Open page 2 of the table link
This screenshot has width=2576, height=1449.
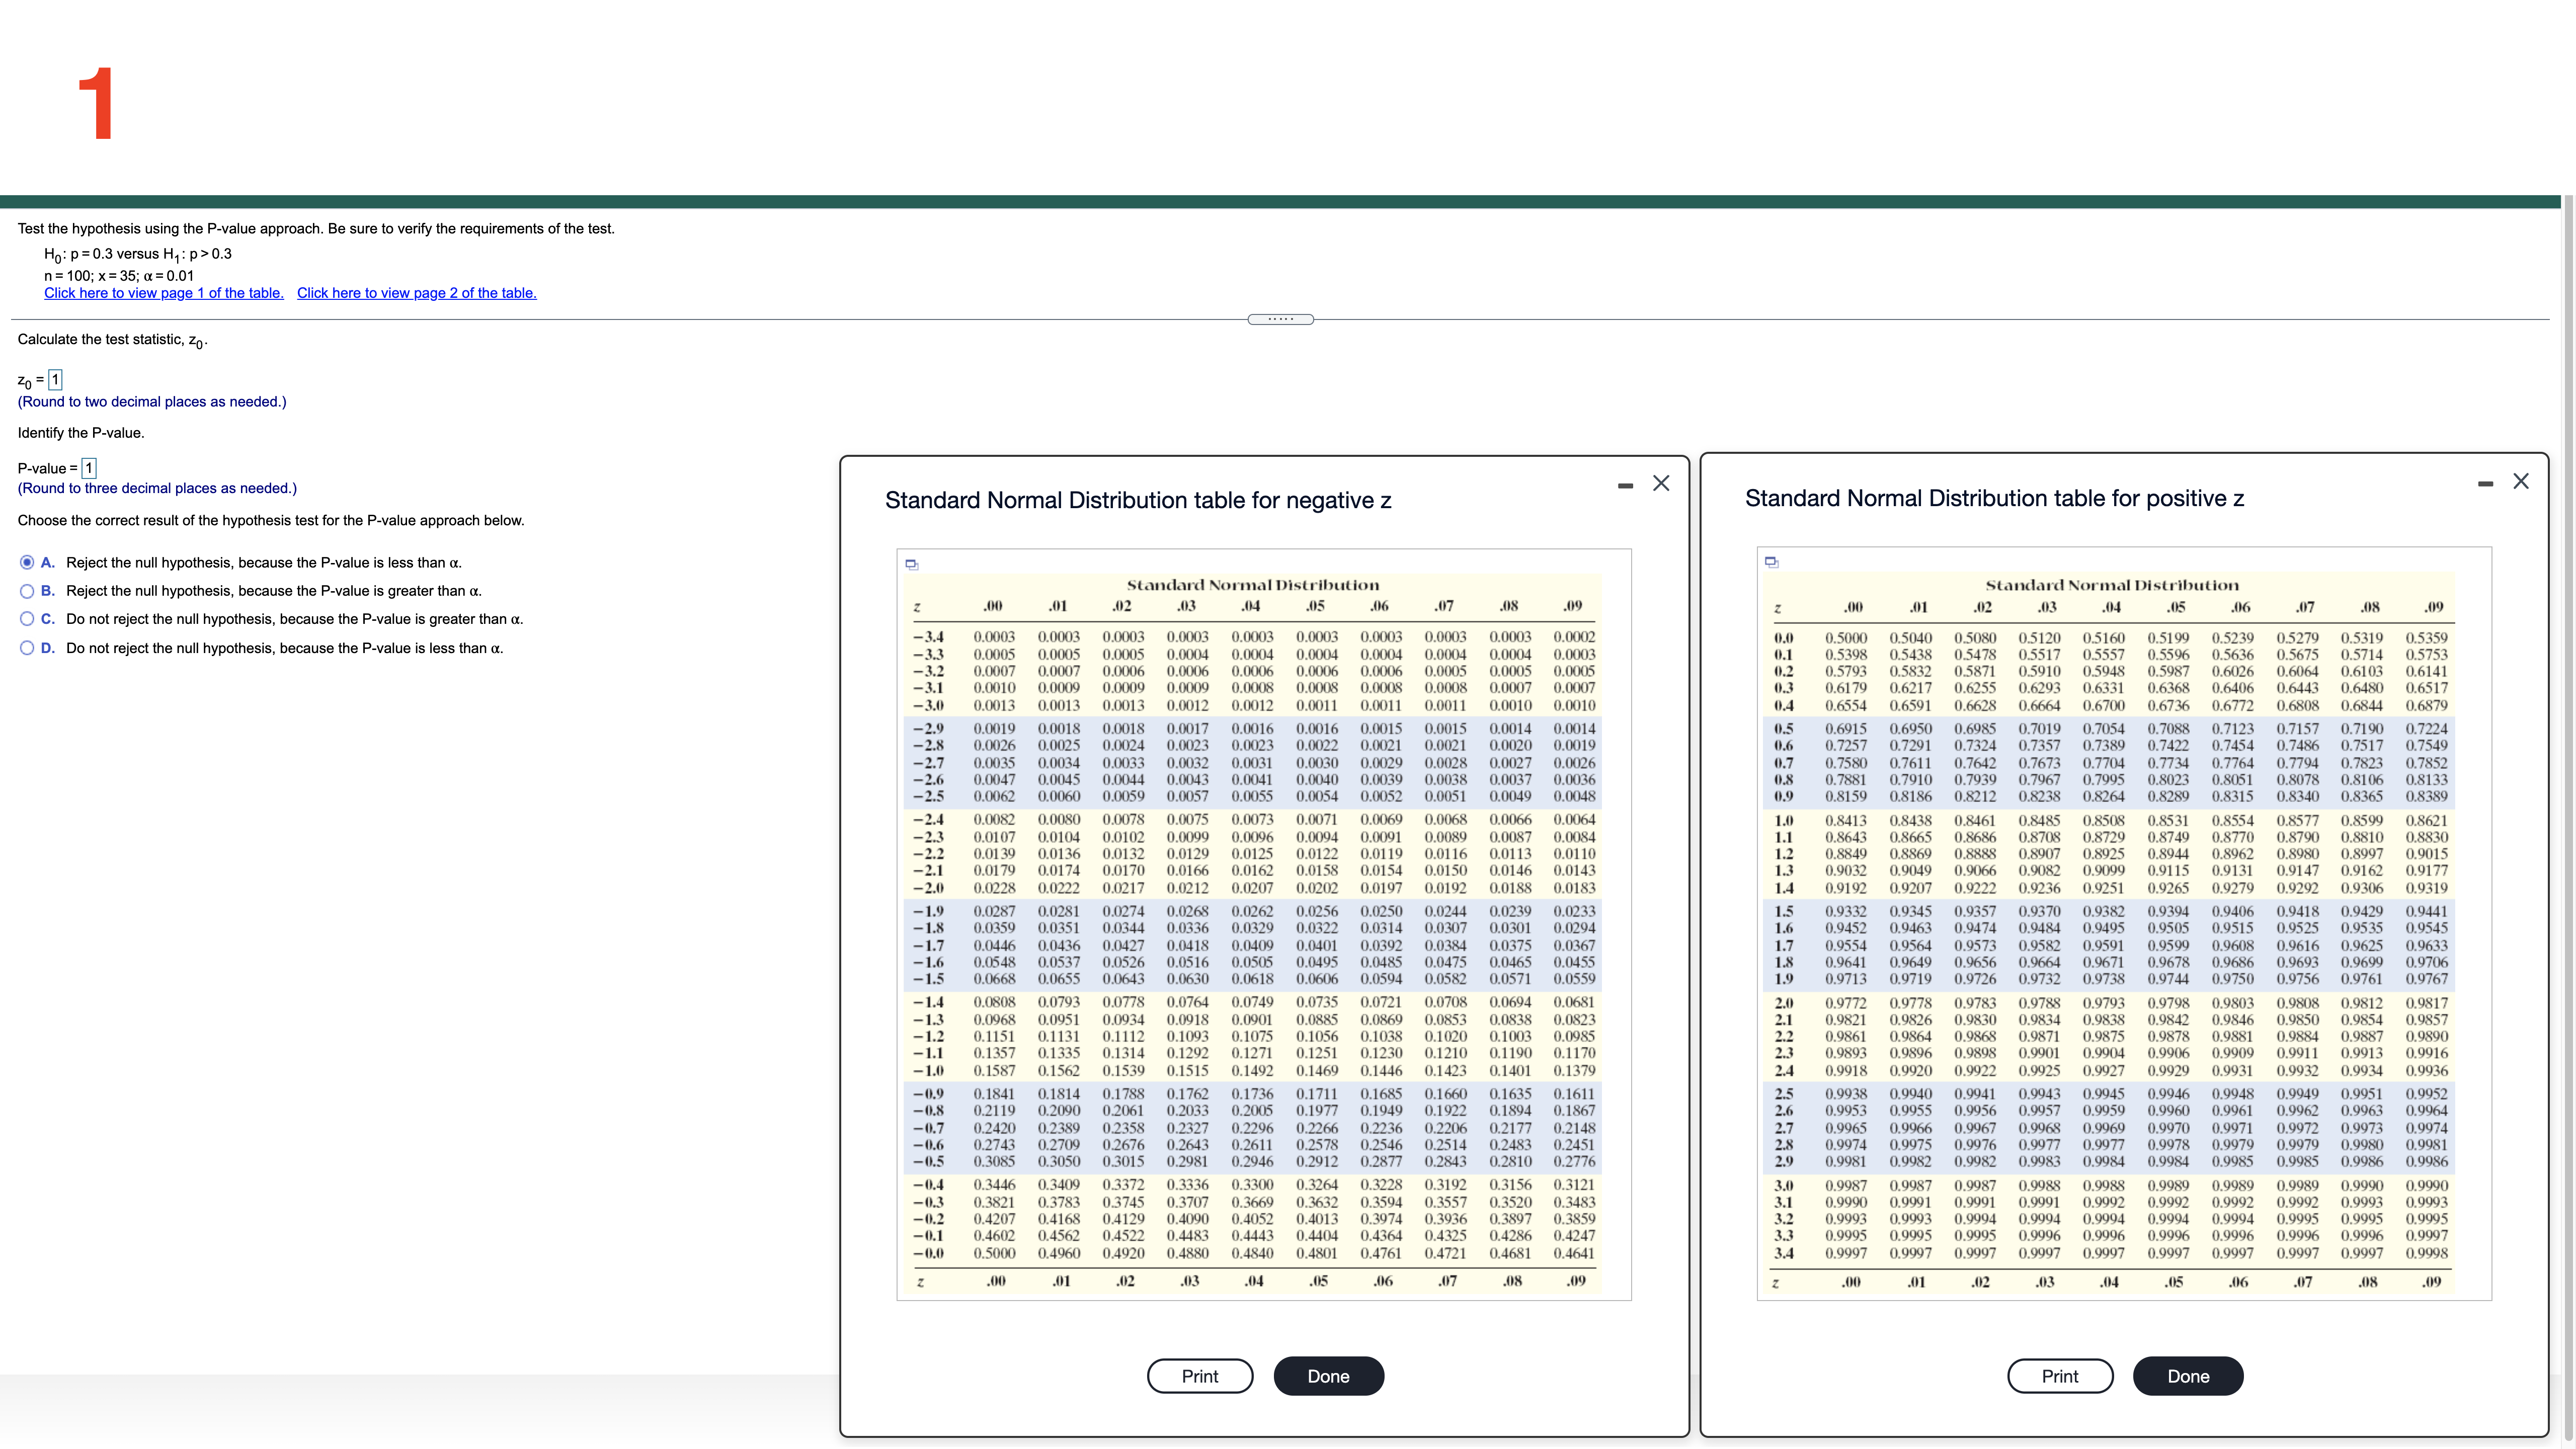tap(416, 293)
